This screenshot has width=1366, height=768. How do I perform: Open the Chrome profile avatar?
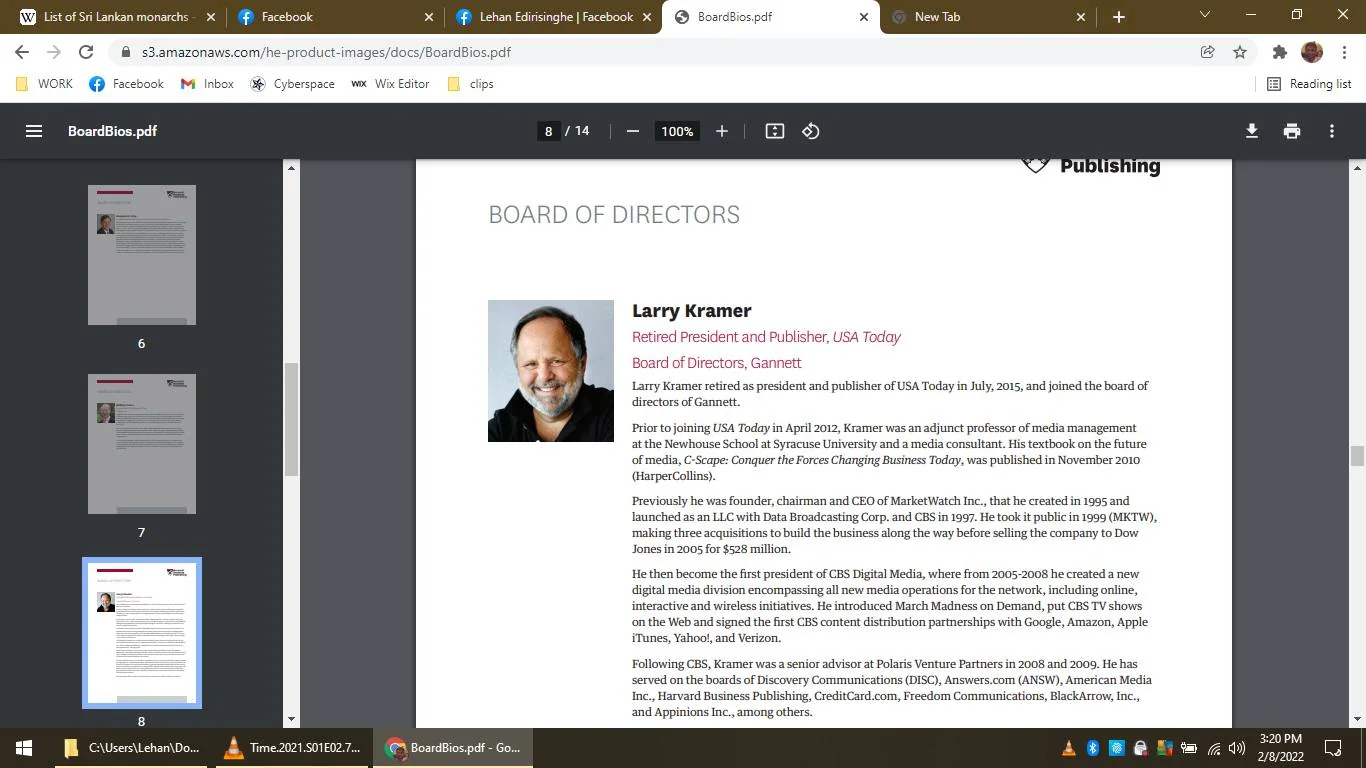click(x=1312, y=52)
